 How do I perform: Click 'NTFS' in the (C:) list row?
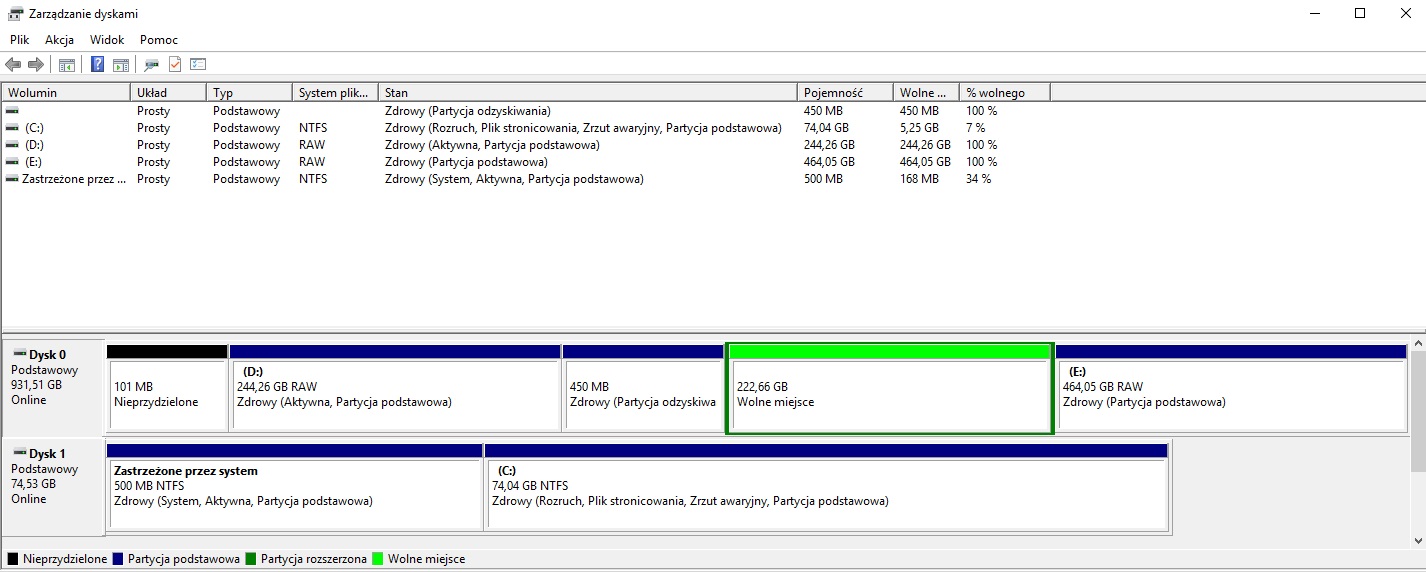coord(312,128)
